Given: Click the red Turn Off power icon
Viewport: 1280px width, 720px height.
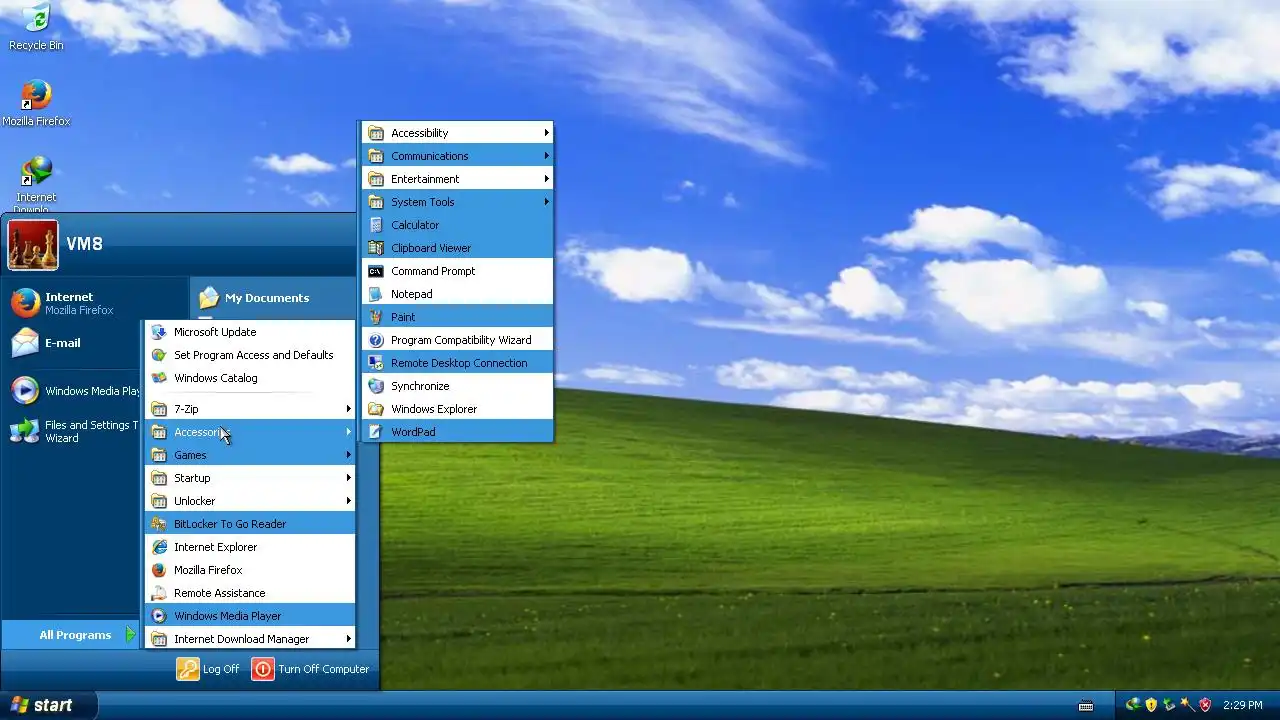Looking at the screenshot, I should (262, 669).
